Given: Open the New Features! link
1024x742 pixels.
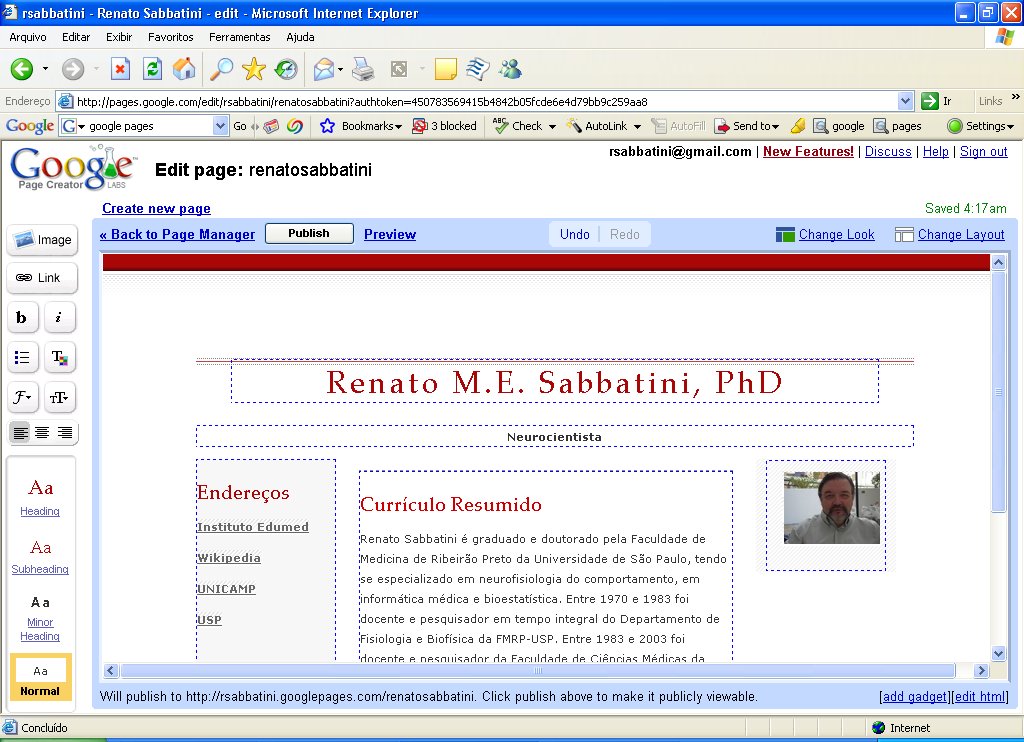Looking at the screenshot, I should (808, 151).
